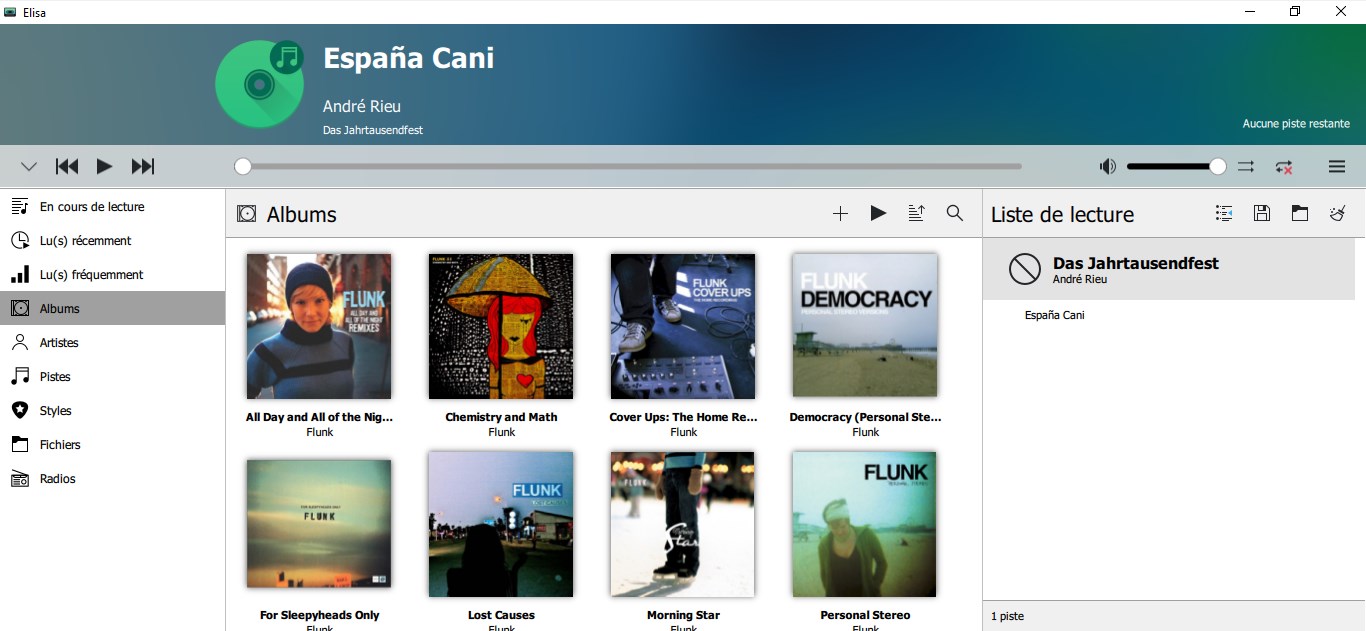Click the En cours de lecture icon
1366x631 pixels.
click(20, 207)
